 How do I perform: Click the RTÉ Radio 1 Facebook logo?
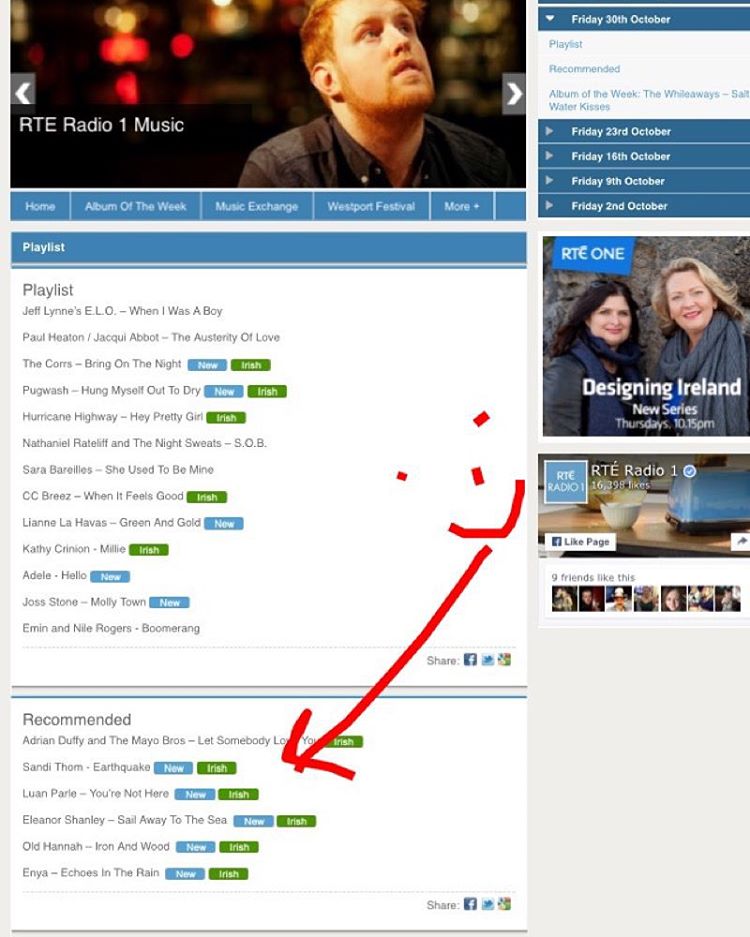565,481
